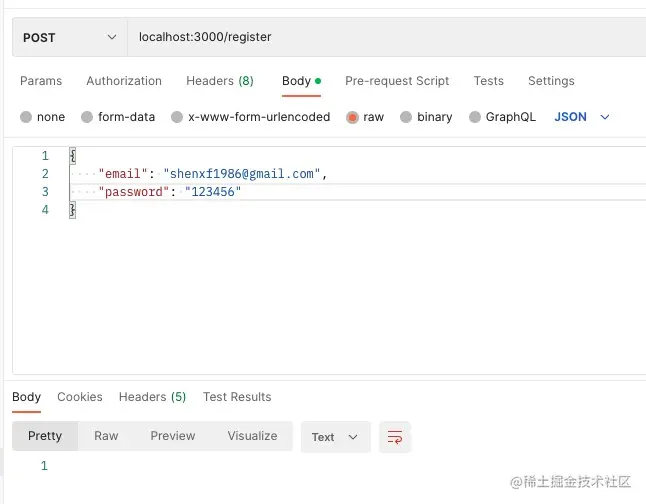646x504 pixels.
Task: Select x-www-form-urlencoded radio option
Action: pos(177,117)
